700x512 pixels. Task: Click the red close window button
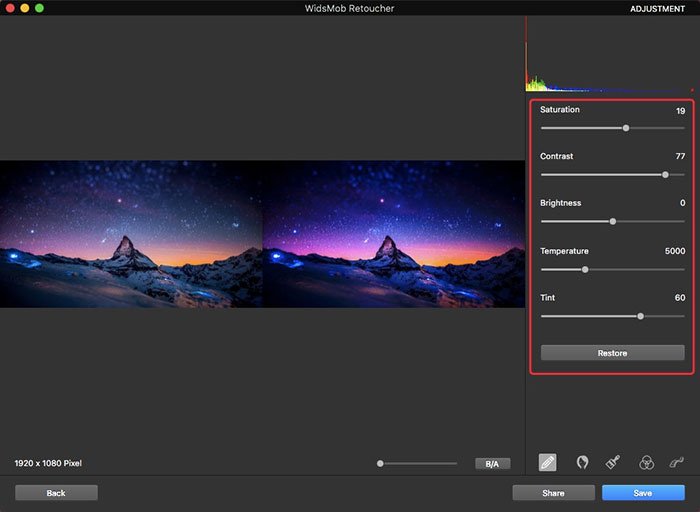click(x=10, y=8)
